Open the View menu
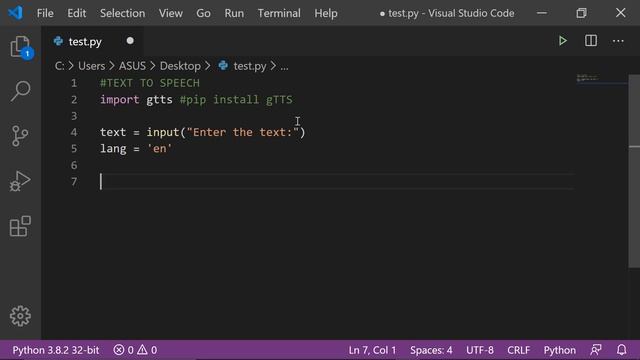 tap(171, 13)
